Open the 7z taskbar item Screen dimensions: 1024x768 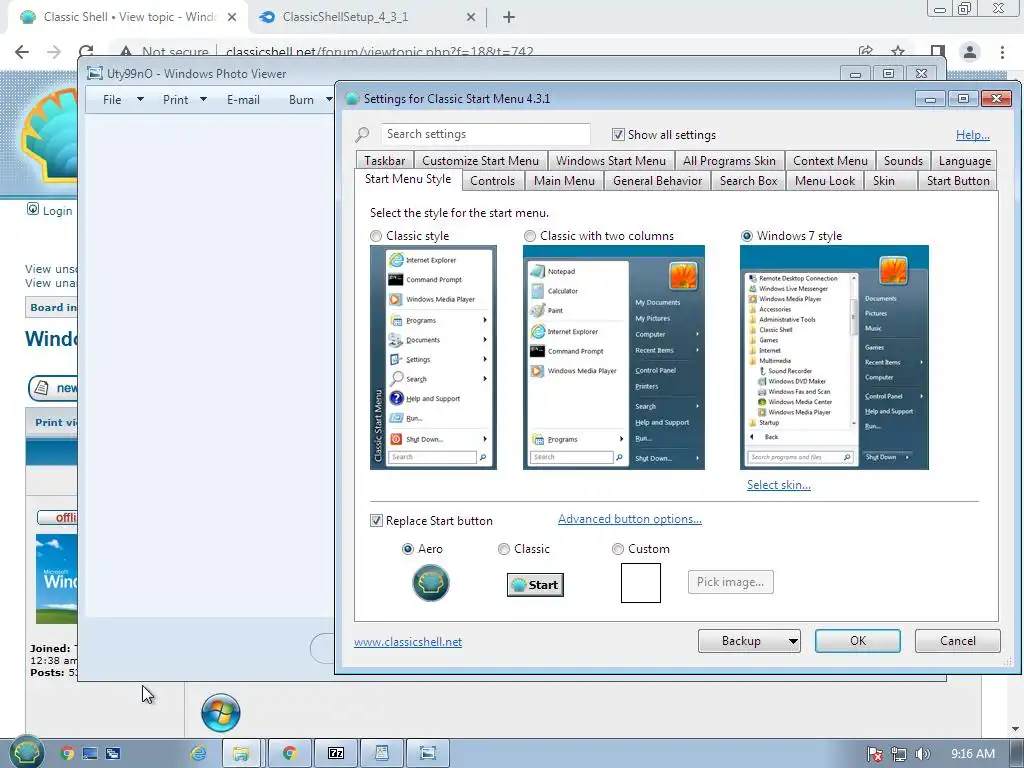(x=336, y=753)
